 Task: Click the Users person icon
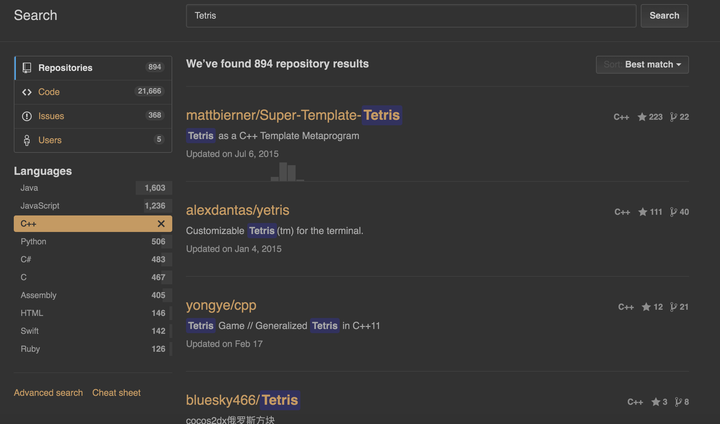(x=27, y=140)
